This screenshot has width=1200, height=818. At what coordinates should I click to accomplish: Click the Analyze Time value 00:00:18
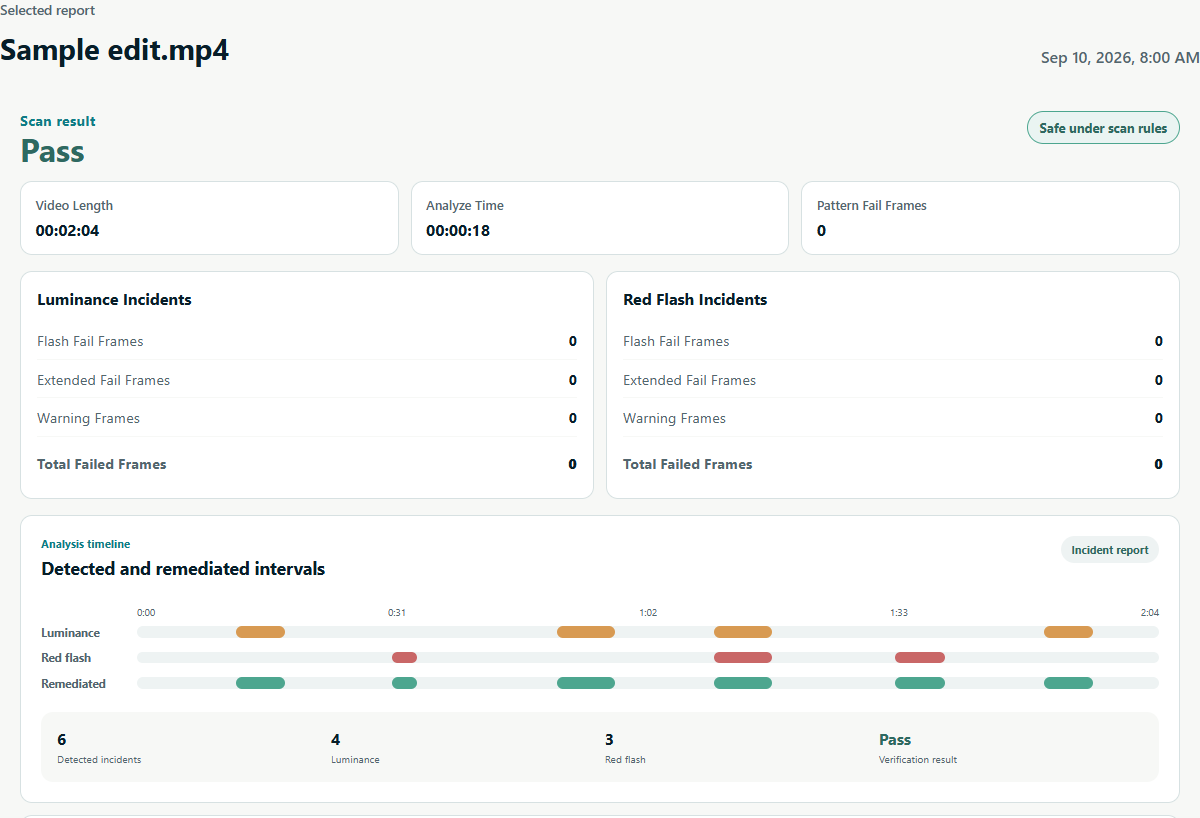coord(458,231)
